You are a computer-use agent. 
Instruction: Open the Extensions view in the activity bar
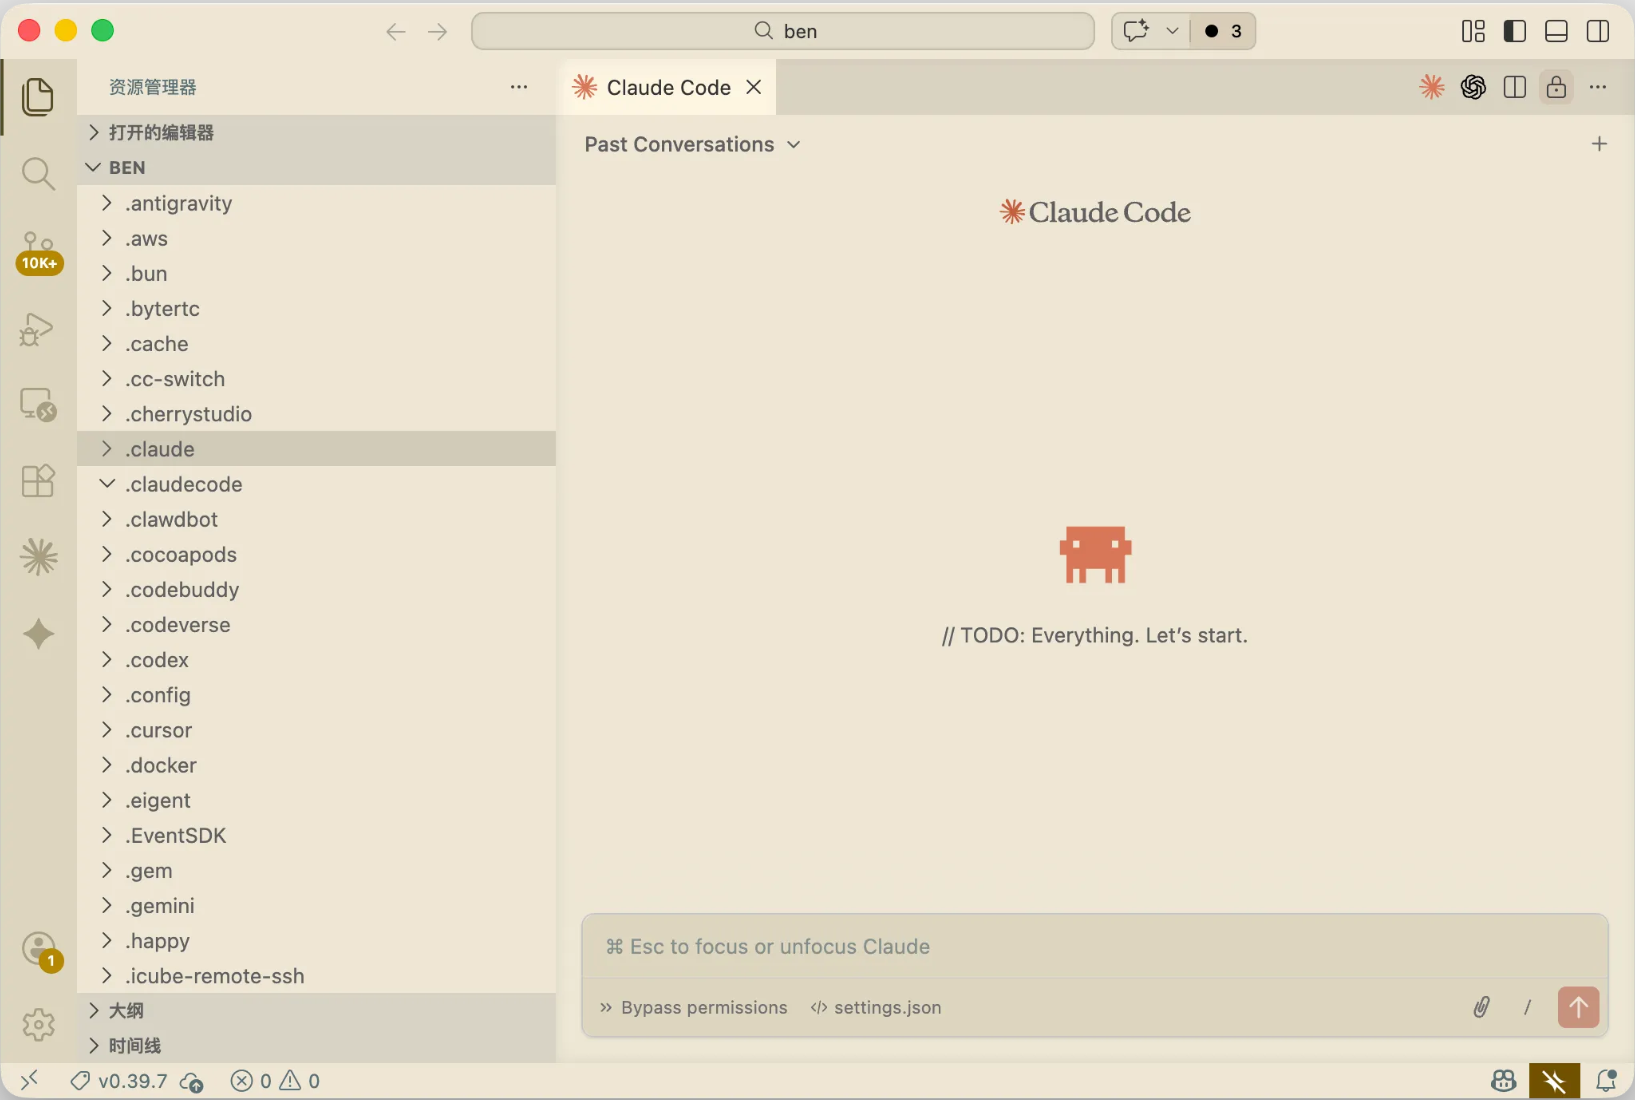coord(38,481)
